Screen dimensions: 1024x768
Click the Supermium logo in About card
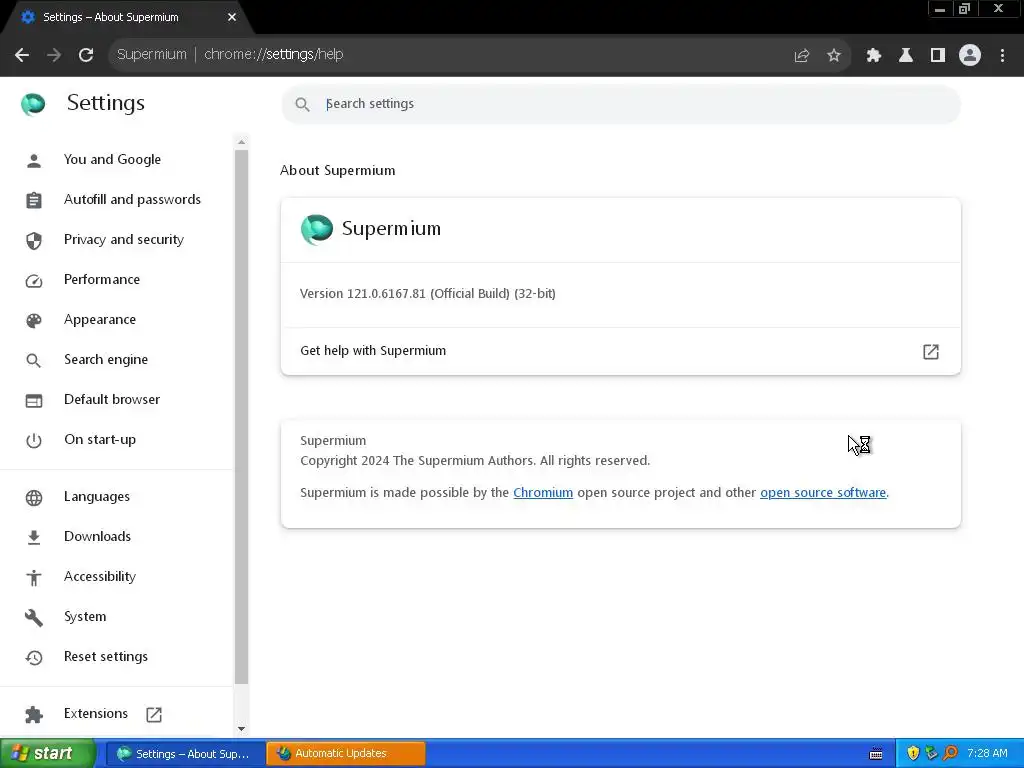pos(317,229)
